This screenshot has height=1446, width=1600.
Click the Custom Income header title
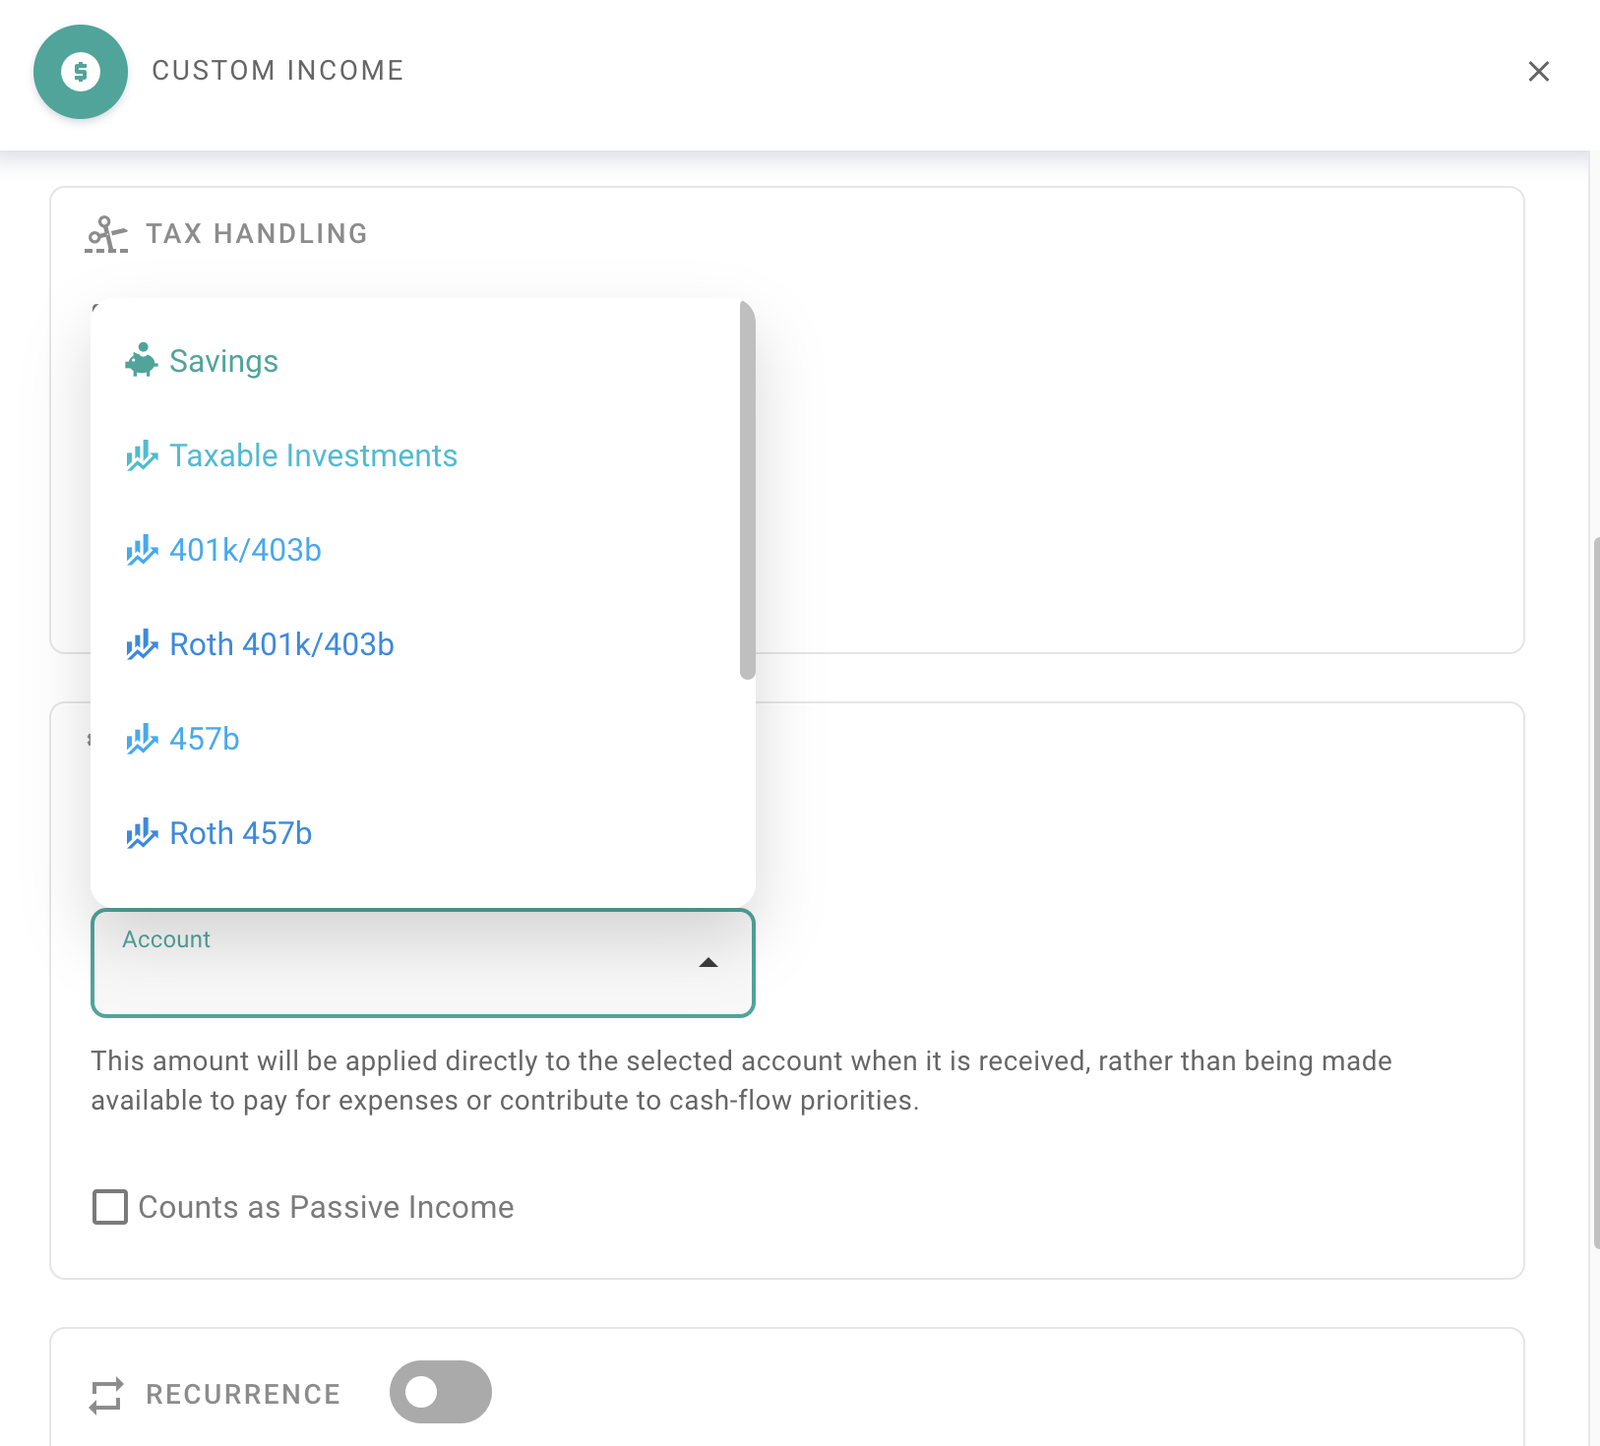(278, 69)
